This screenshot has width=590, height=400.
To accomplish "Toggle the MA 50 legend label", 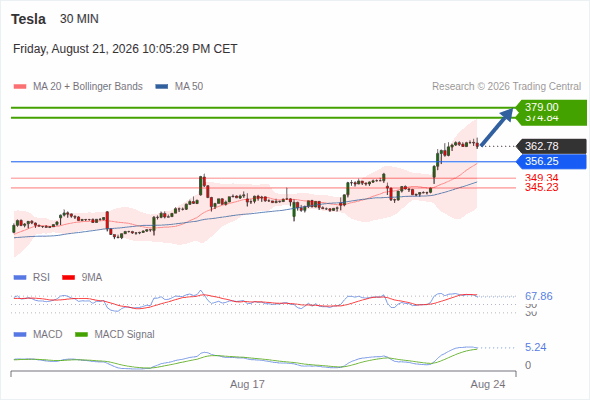I will (x=189, y=87).
